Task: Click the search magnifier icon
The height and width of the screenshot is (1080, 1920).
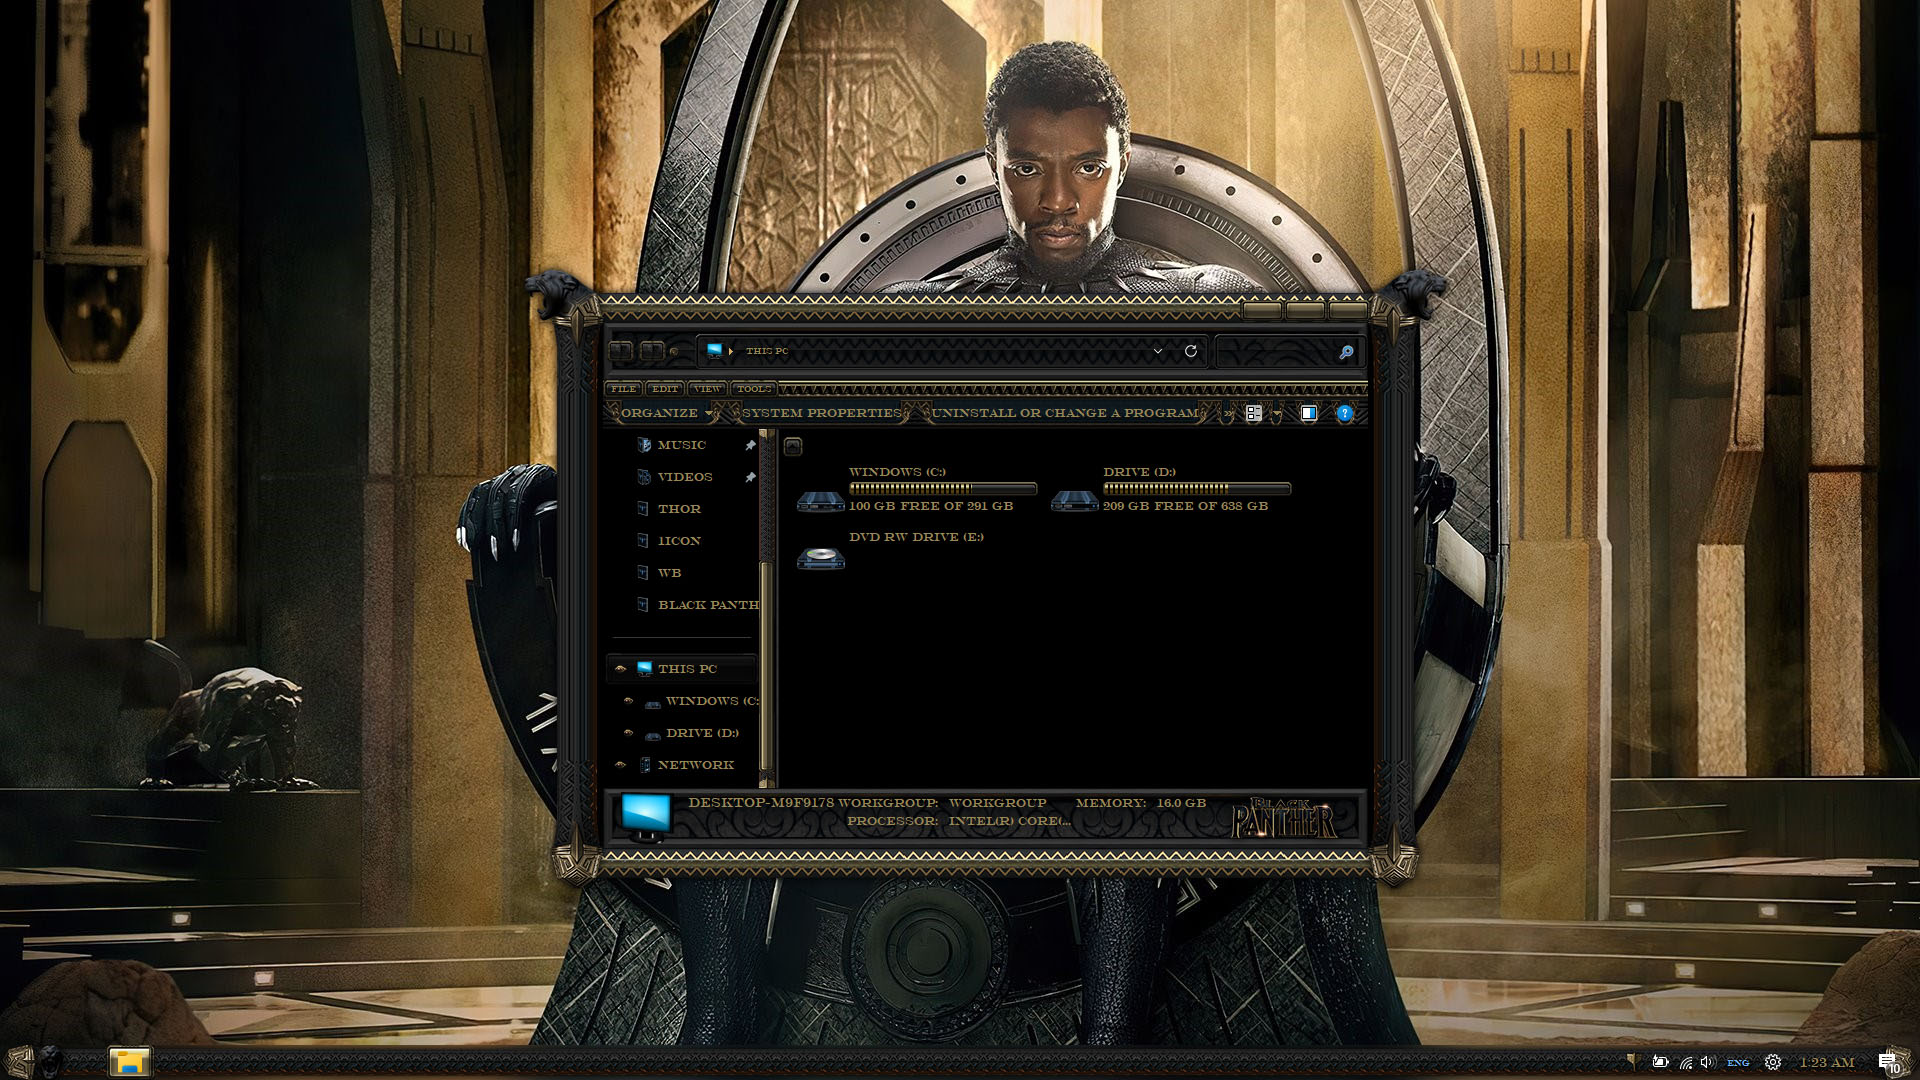Action: pyautogui.click(x=1346, y=352)
